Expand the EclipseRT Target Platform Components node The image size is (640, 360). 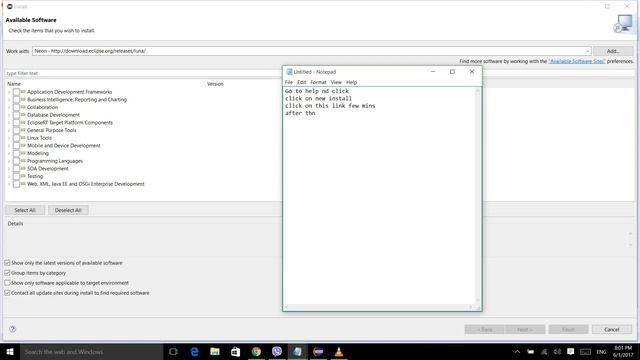point(9,123)
